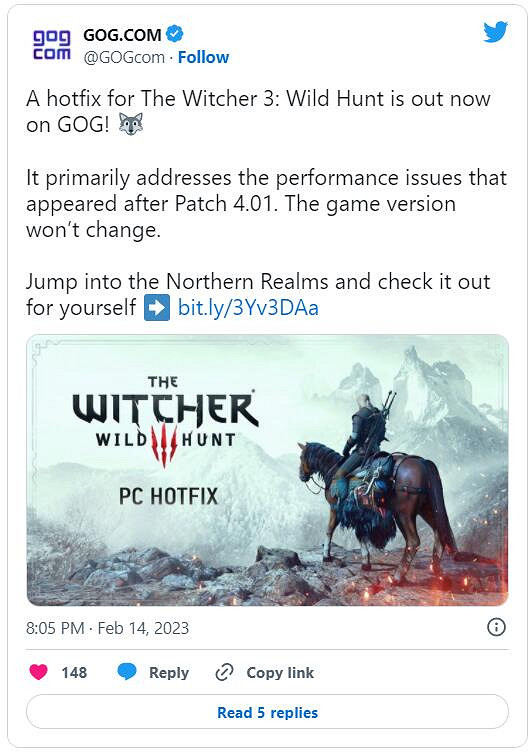Image resolution: width=532 pixels, height=753 pixels.
Task: Open the Witcher 3 PC Hotfix image
Action: click(267, 470)
